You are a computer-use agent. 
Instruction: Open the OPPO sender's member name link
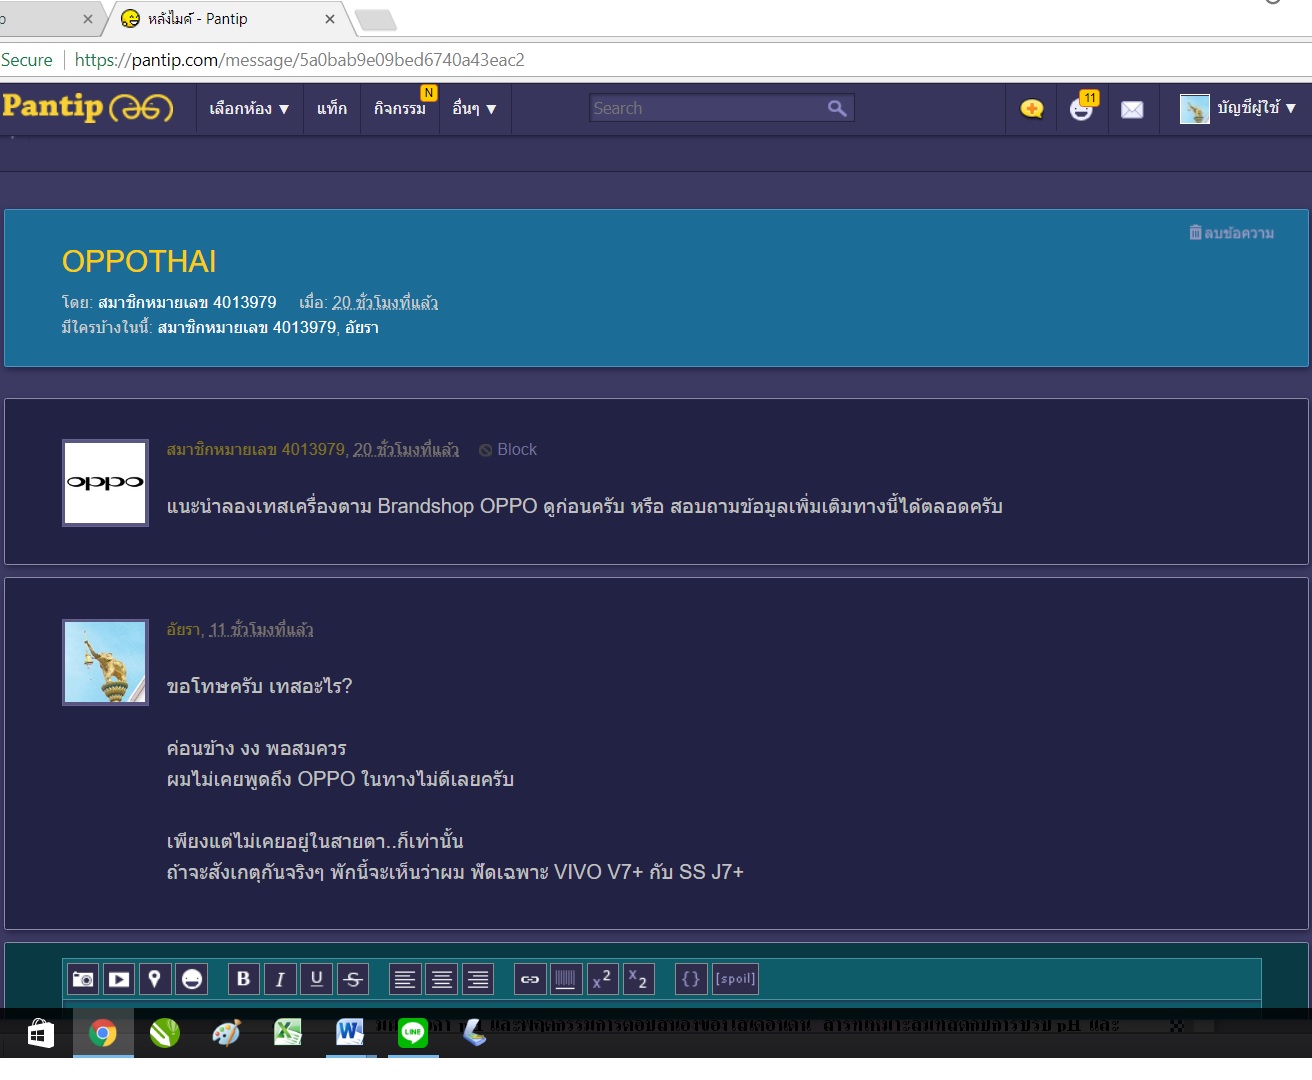[x=256, y=450]
